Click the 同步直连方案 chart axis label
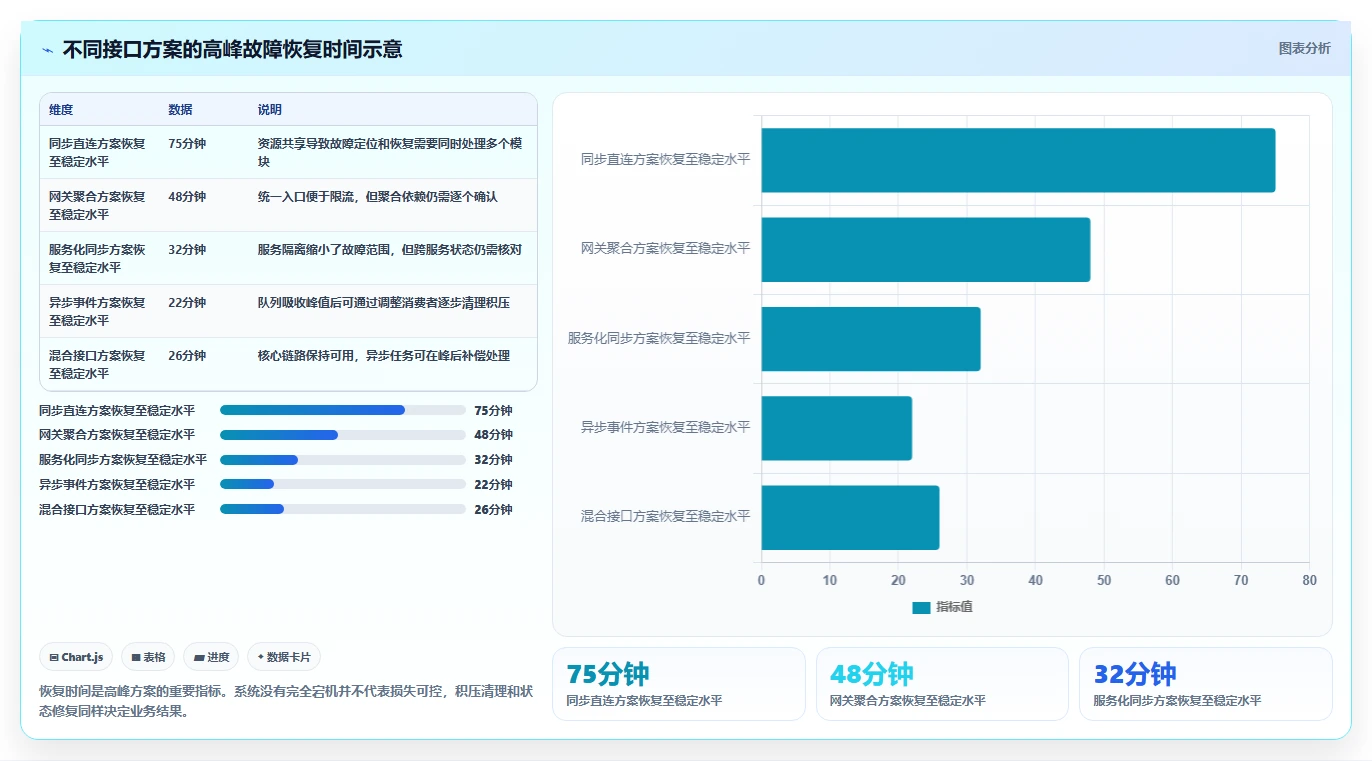Image resolution: width=1372 pixels, height=761 pixels. (666, 159)
